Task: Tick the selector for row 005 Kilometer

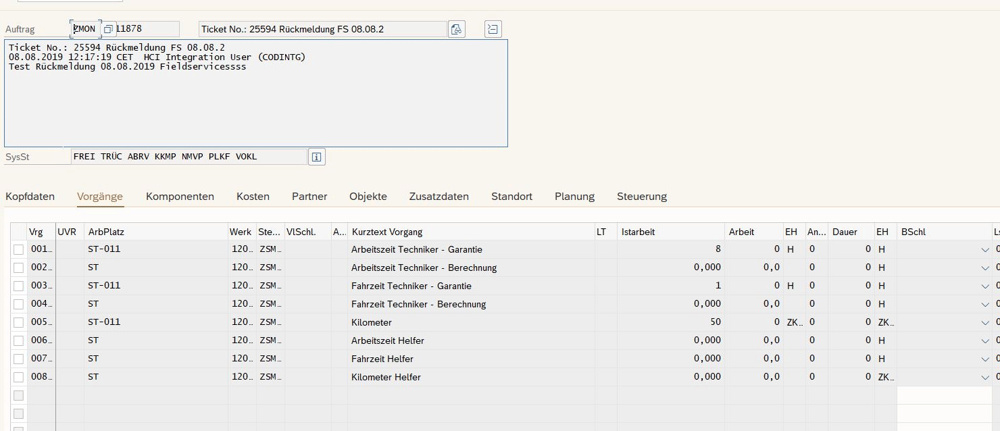Action: (x=18, y=323)
